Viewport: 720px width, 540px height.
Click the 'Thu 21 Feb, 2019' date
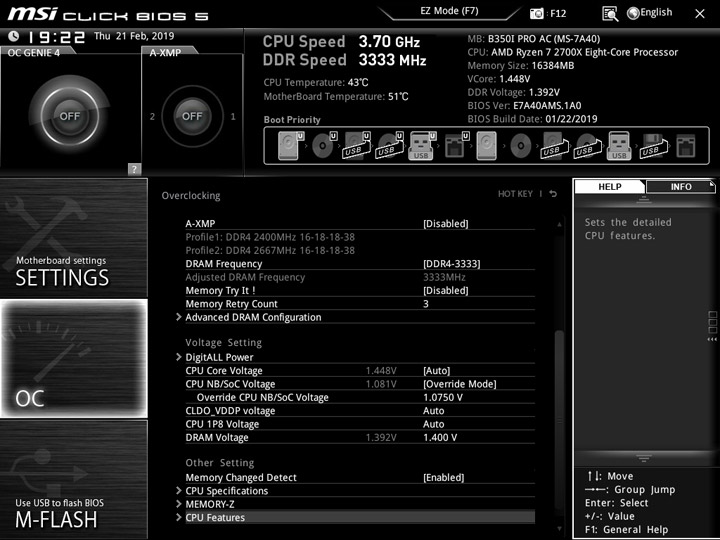click(134, 36)
